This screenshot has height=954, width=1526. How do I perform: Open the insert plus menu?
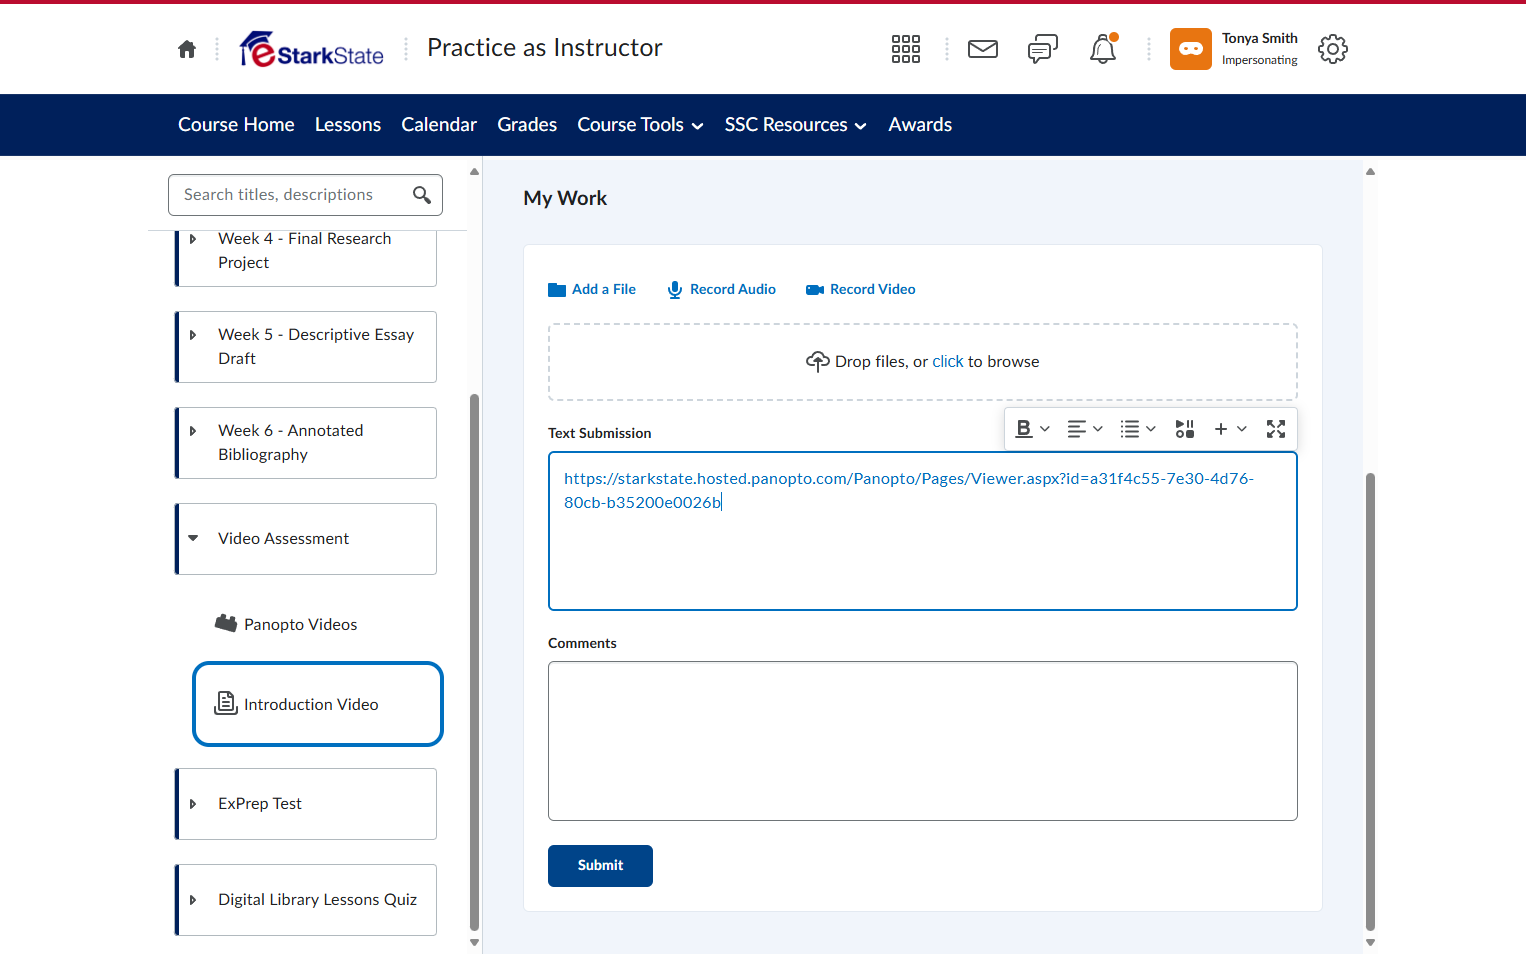point(1230,429)
